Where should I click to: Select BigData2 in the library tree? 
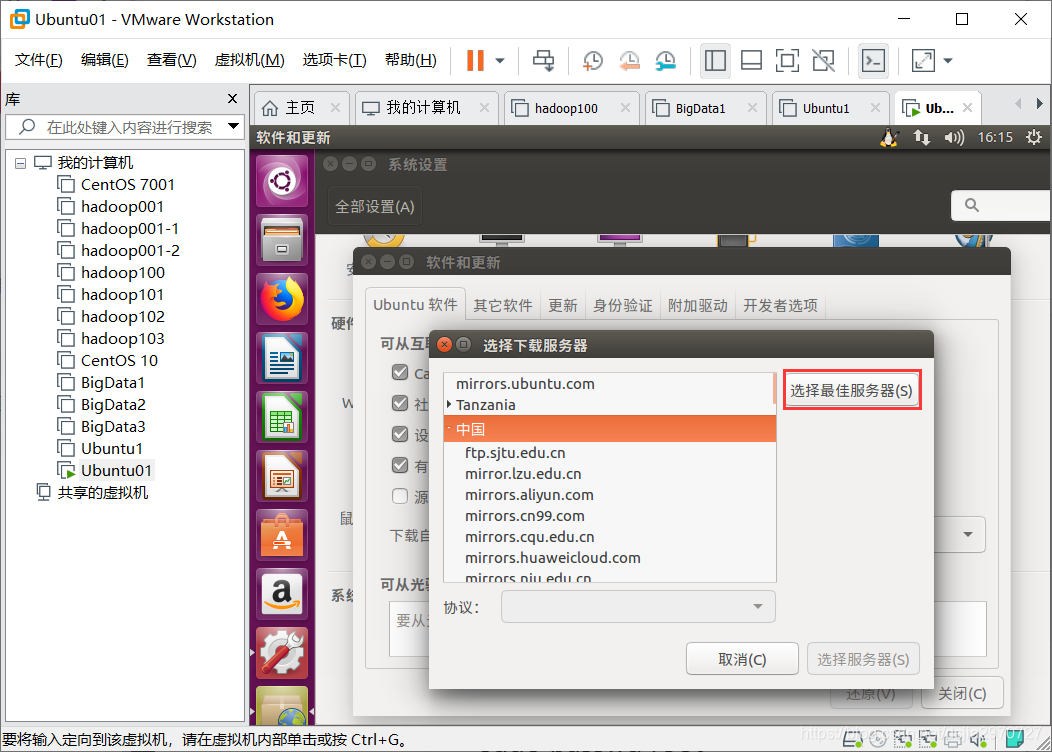(113, 405)
